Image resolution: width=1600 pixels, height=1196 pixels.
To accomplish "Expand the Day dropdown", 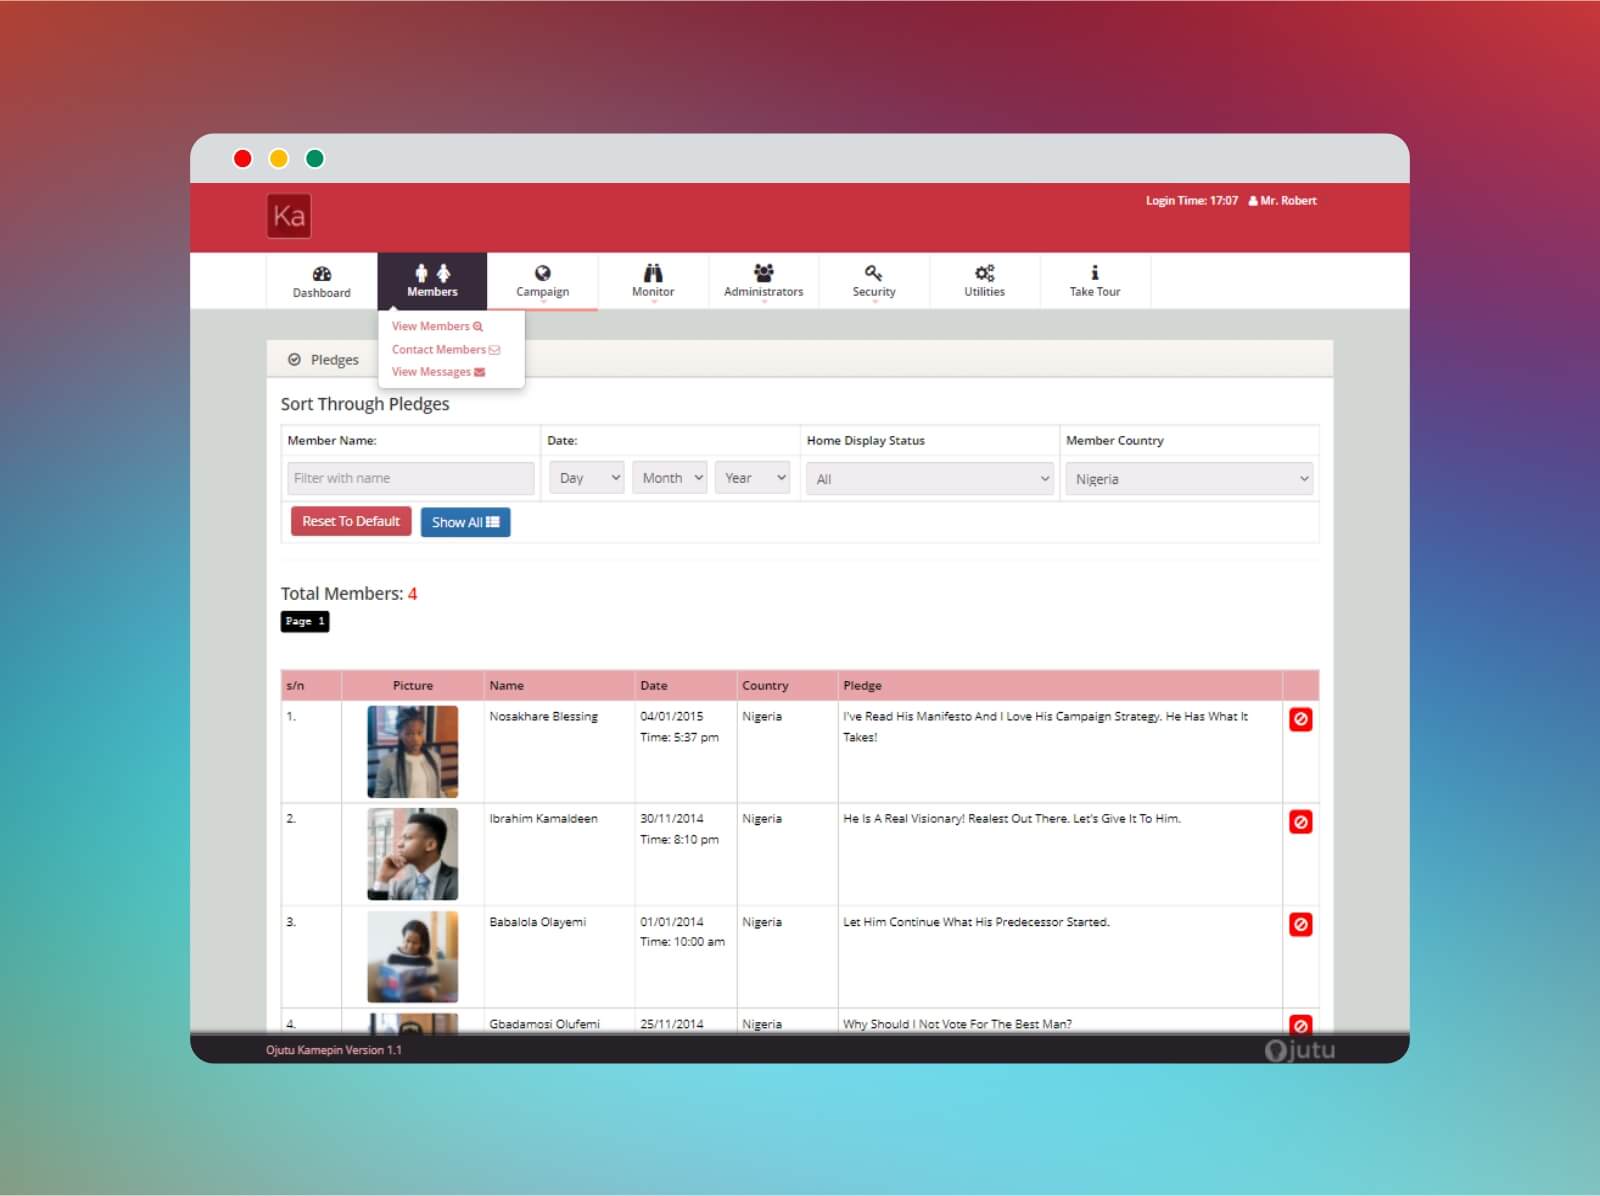I will 587,478.
